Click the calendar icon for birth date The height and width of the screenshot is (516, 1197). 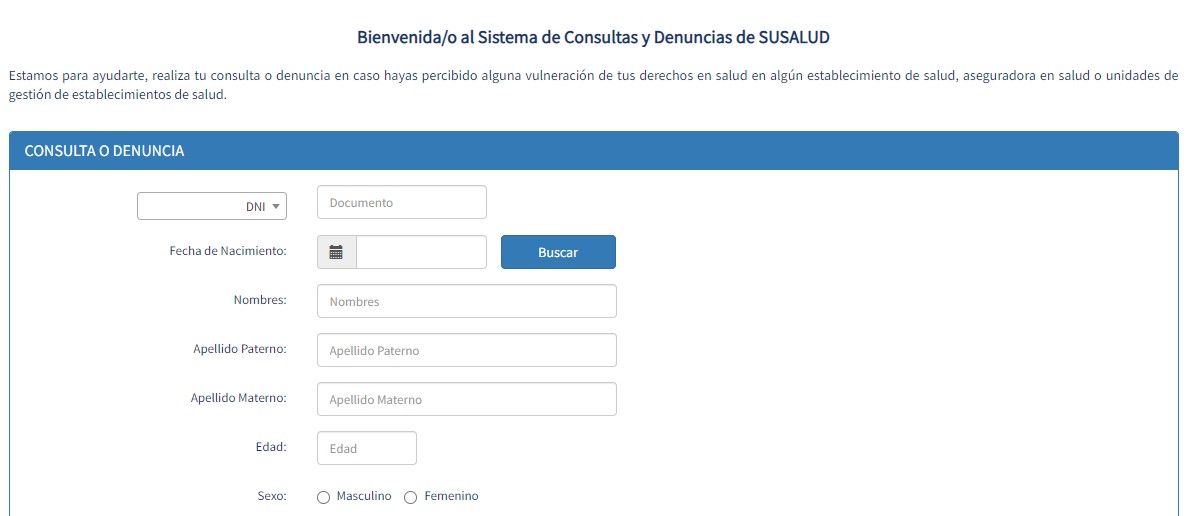[337, 252]
